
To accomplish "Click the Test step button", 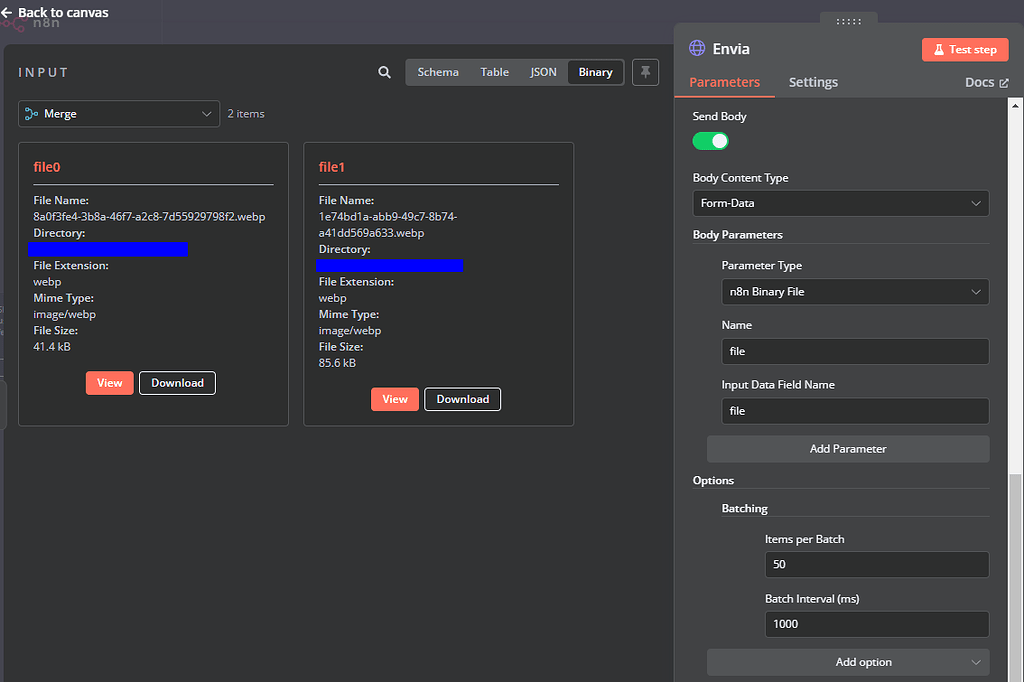I will tap(964, 49).
